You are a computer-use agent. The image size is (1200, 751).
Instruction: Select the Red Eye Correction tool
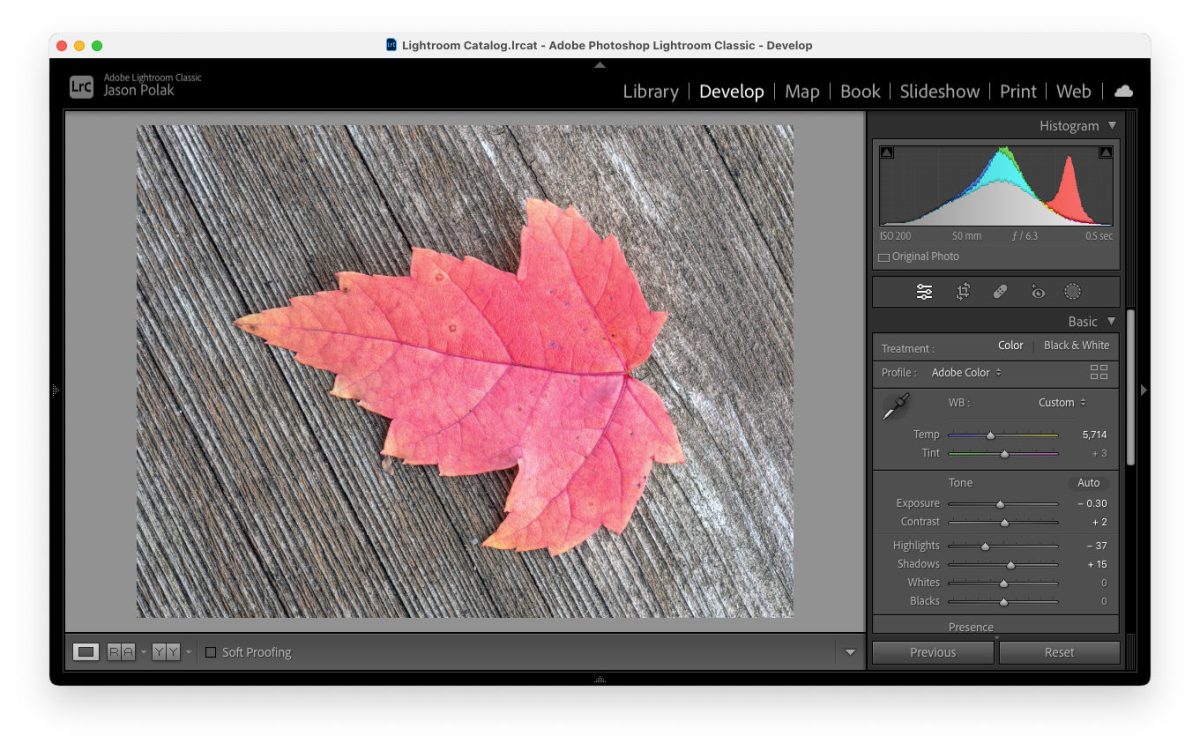point(1038,292)
